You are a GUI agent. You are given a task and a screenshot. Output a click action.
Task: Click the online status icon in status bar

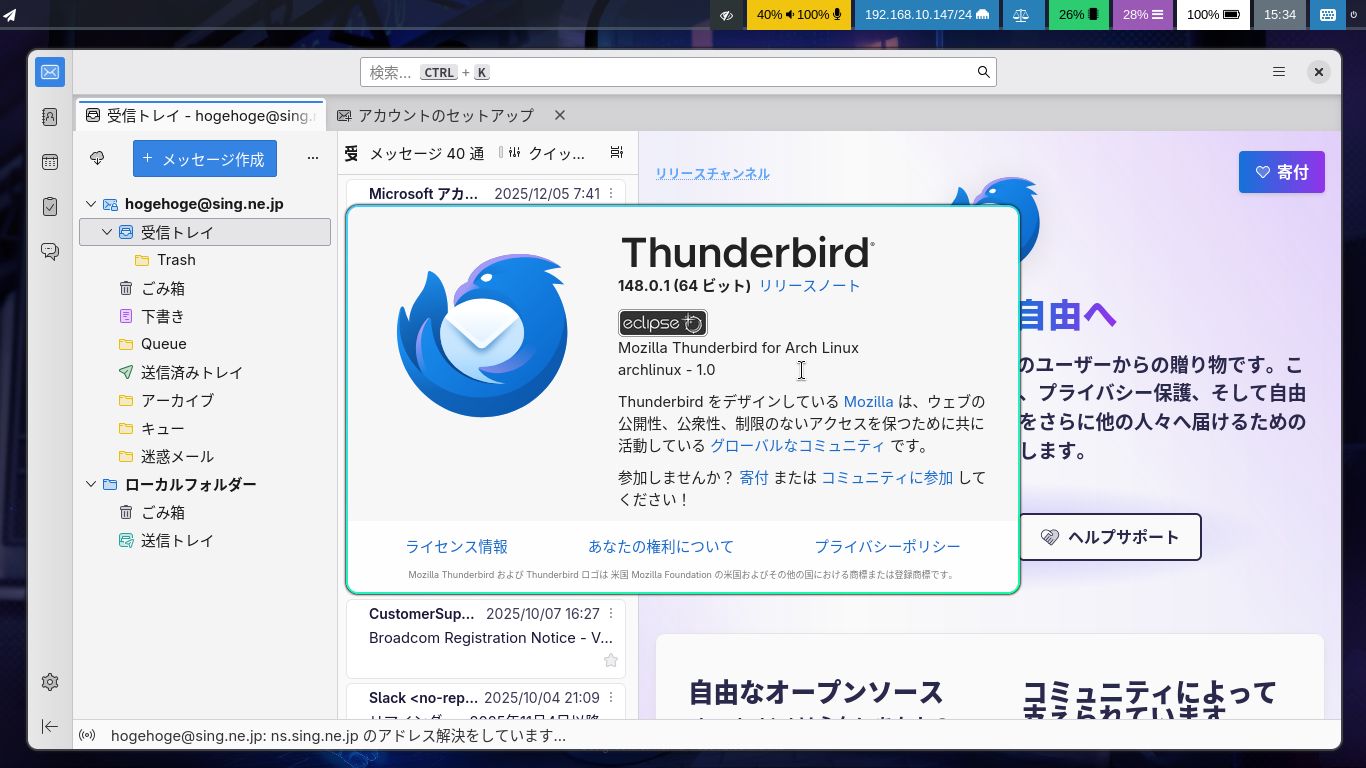(87, 736)
